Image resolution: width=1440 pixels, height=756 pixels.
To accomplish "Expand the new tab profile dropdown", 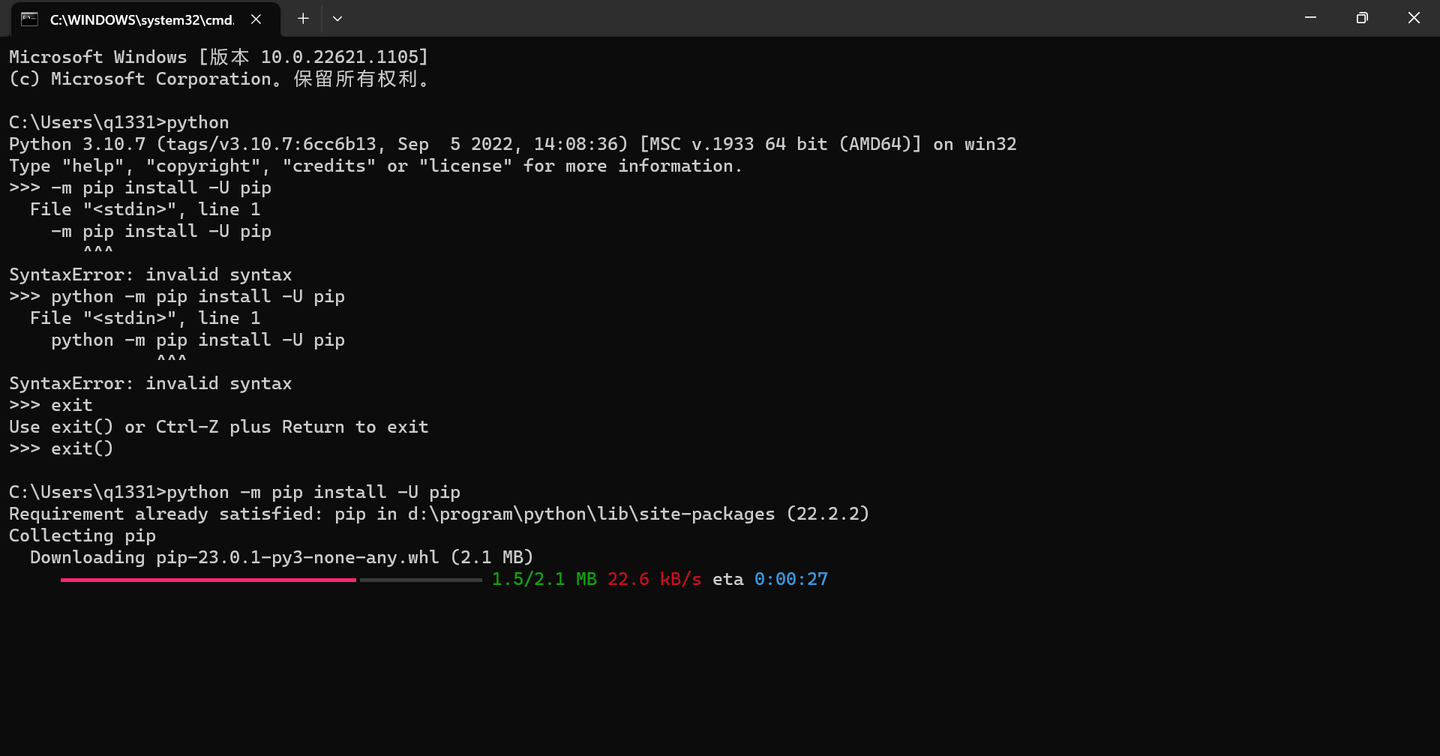I will tap(337, 19).
